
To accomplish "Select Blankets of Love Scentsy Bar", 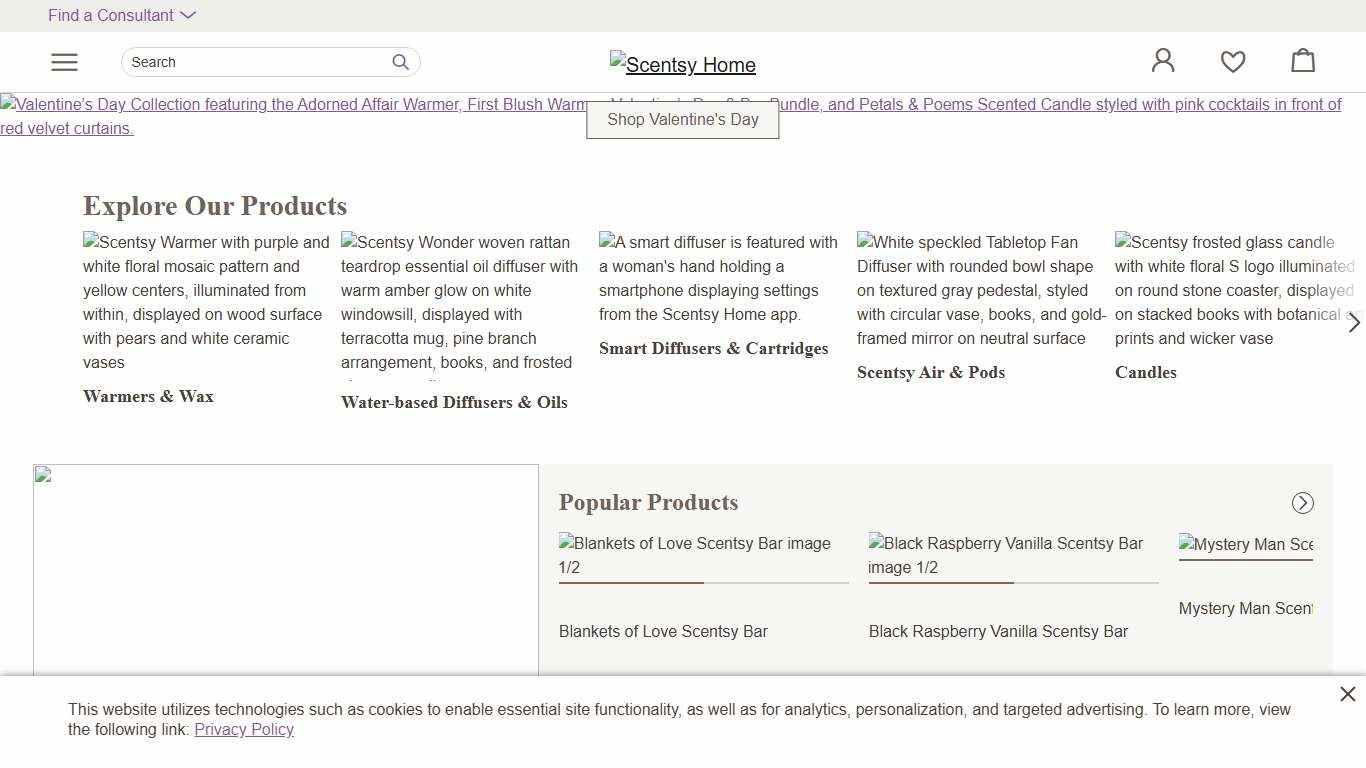I will pyautogui.click(x=663, y=631).
